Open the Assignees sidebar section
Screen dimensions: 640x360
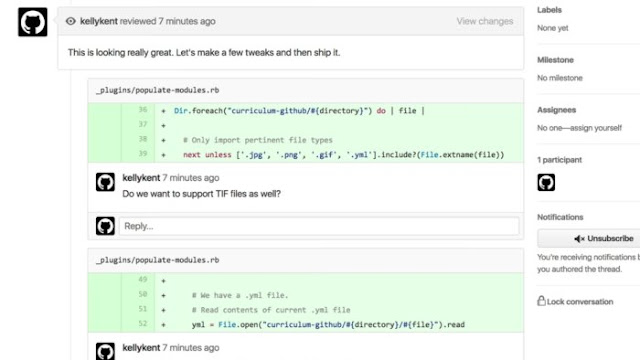556,110
